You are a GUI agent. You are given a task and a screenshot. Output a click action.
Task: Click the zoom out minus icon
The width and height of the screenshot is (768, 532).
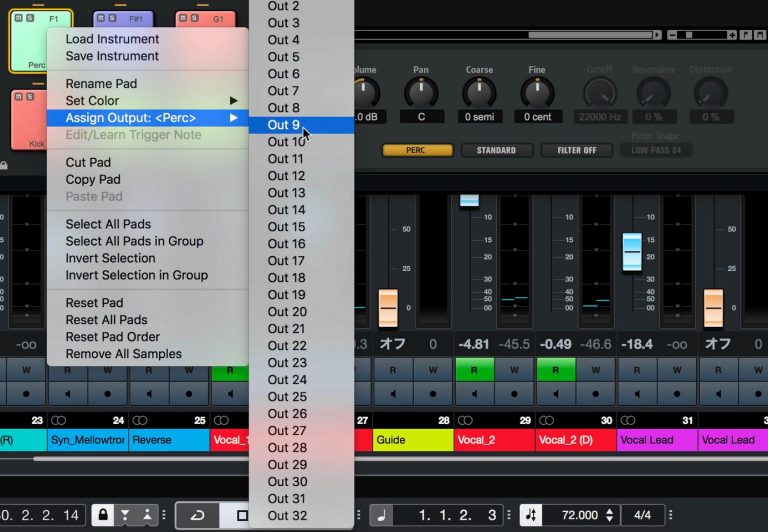672,35
